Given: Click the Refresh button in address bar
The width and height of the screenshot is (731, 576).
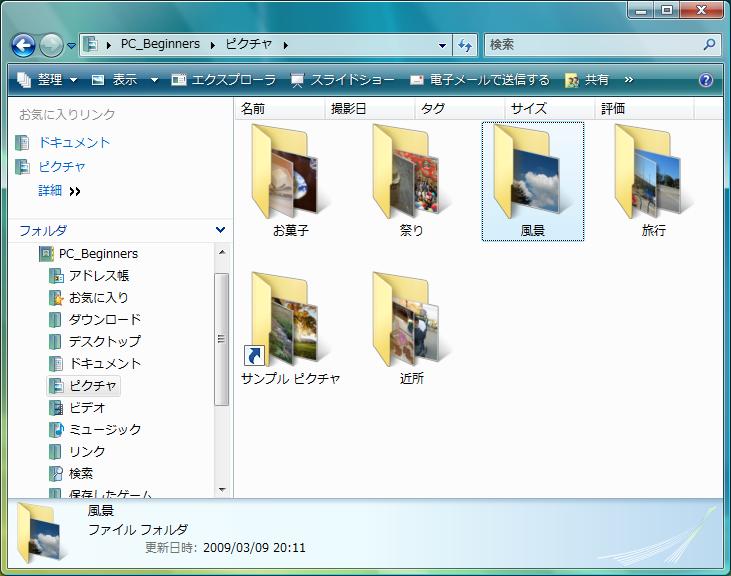Looking at the screenshot, I should [465, 45].
